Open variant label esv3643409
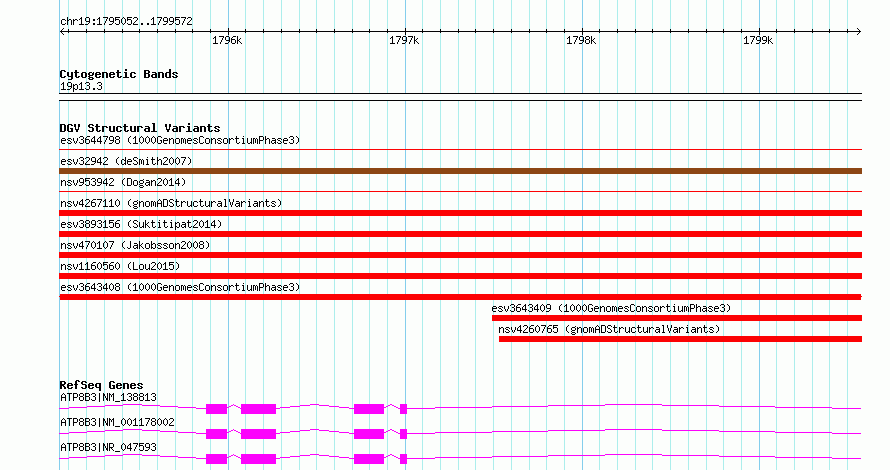 click(x=611, y=308)
